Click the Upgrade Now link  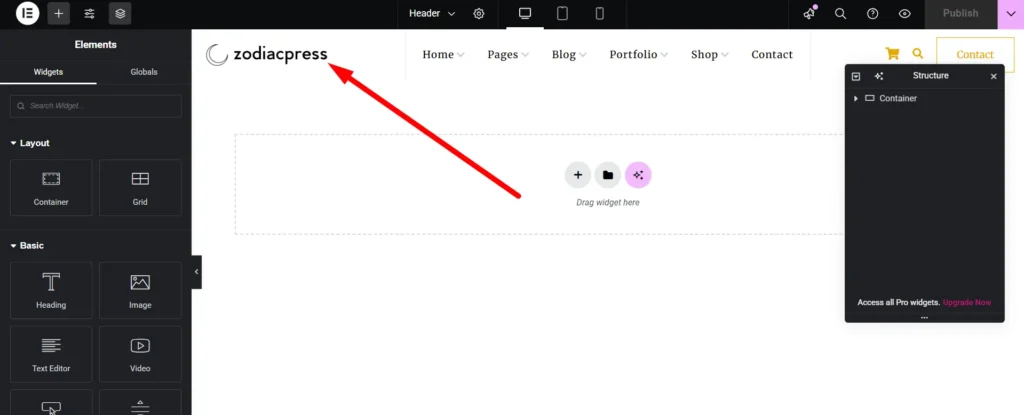(967, 302)
